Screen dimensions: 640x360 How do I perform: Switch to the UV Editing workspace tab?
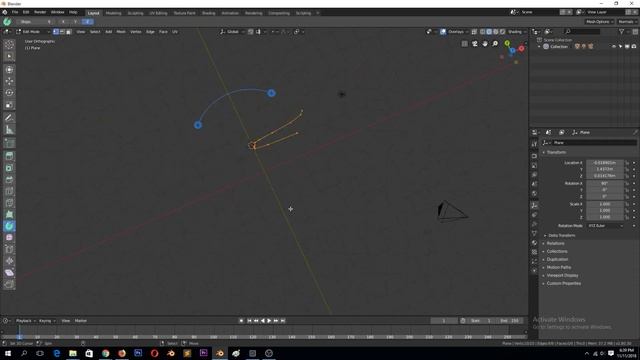[158, 13]
